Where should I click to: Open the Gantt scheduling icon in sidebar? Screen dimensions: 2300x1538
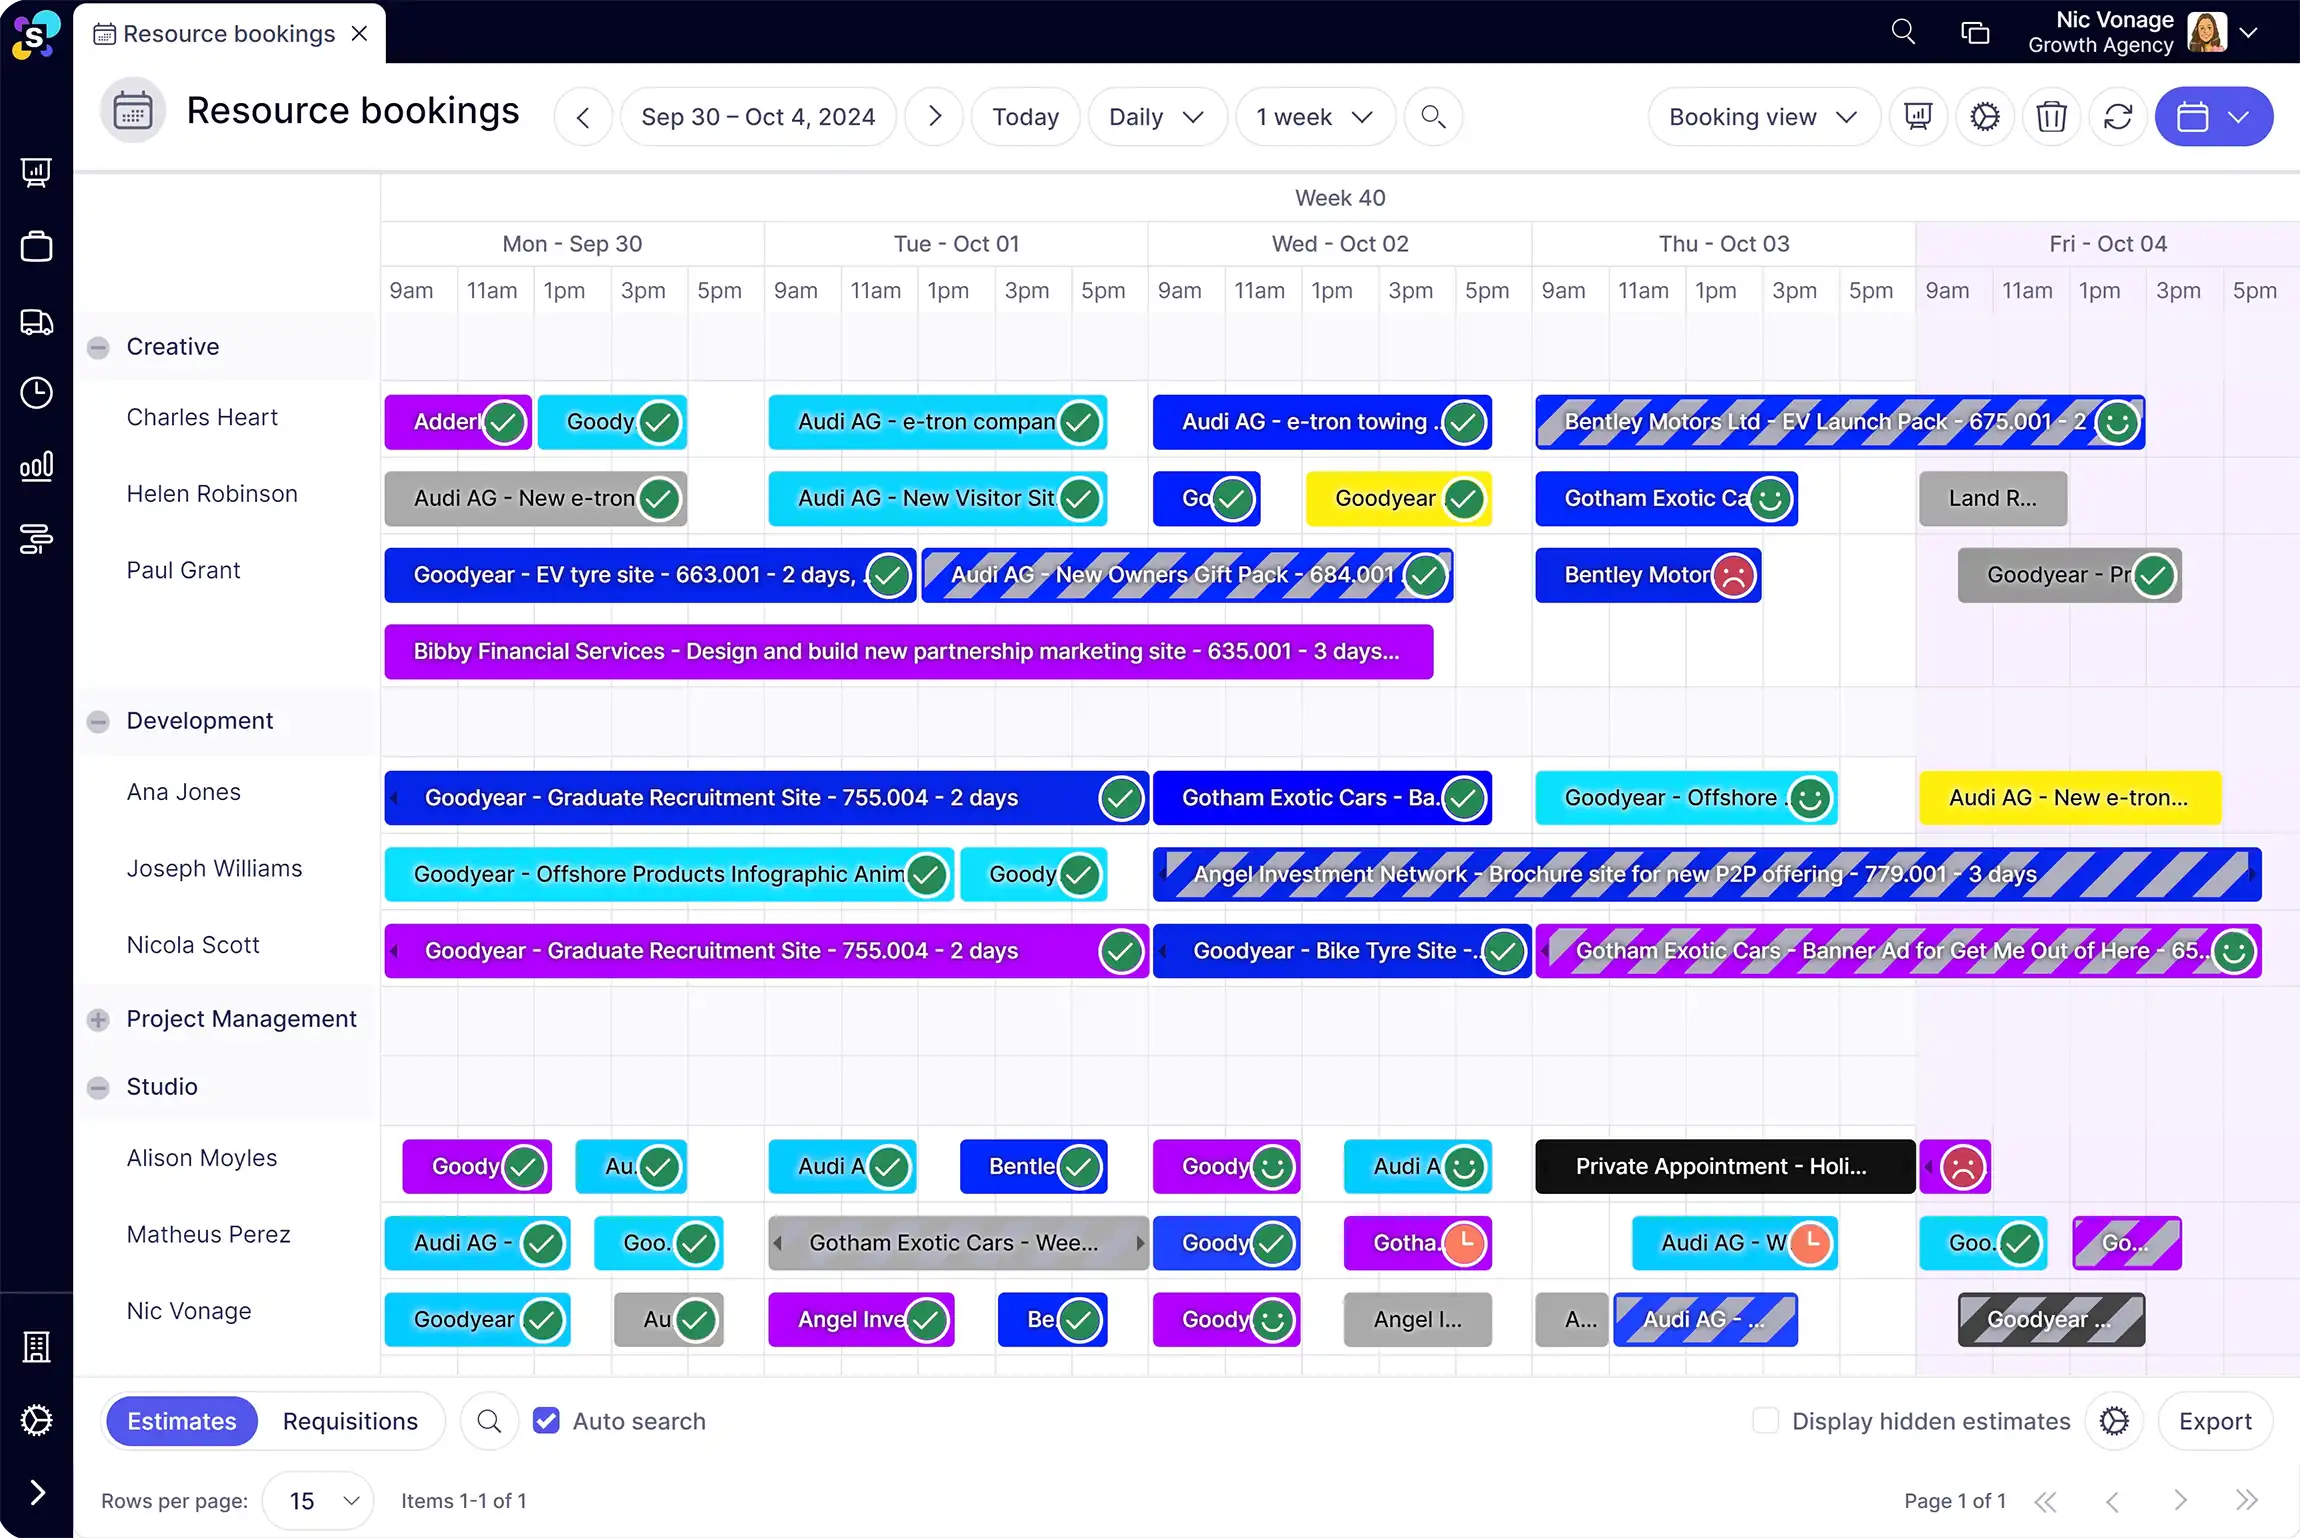36,539
